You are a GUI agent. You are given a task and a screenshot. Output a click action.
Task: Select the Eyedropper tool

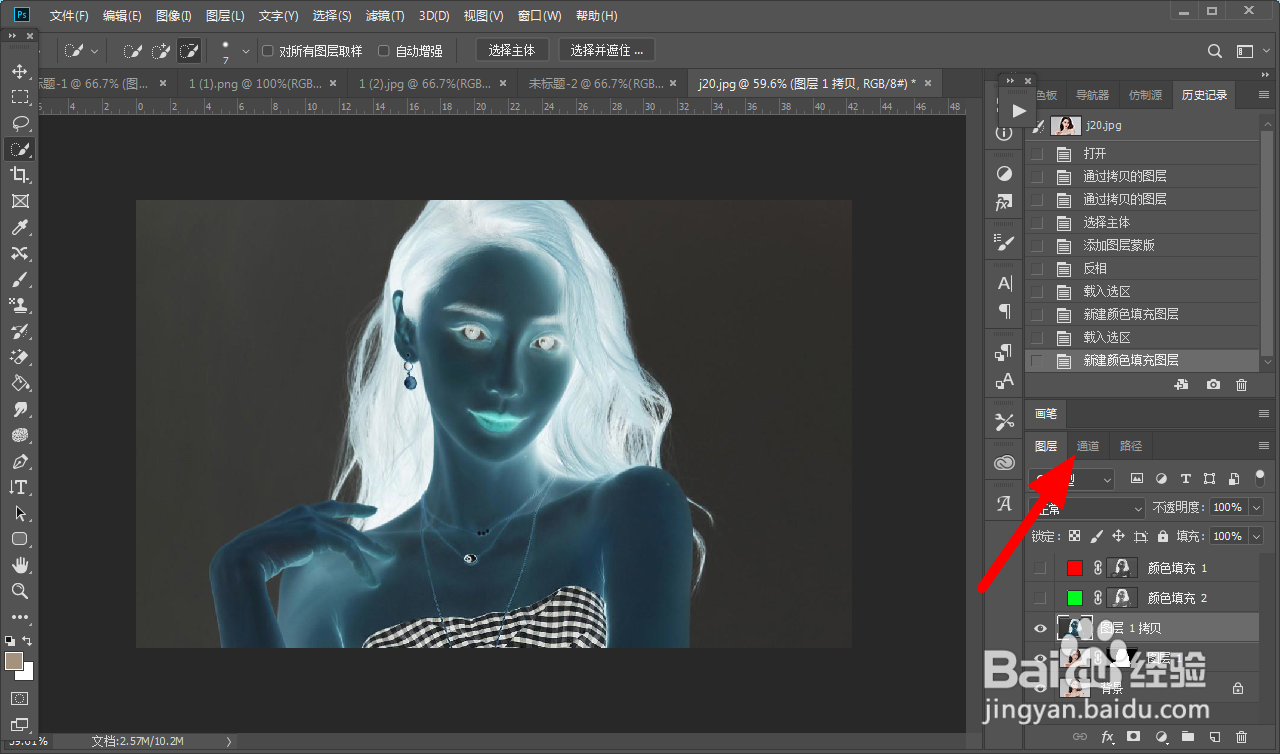19,228
